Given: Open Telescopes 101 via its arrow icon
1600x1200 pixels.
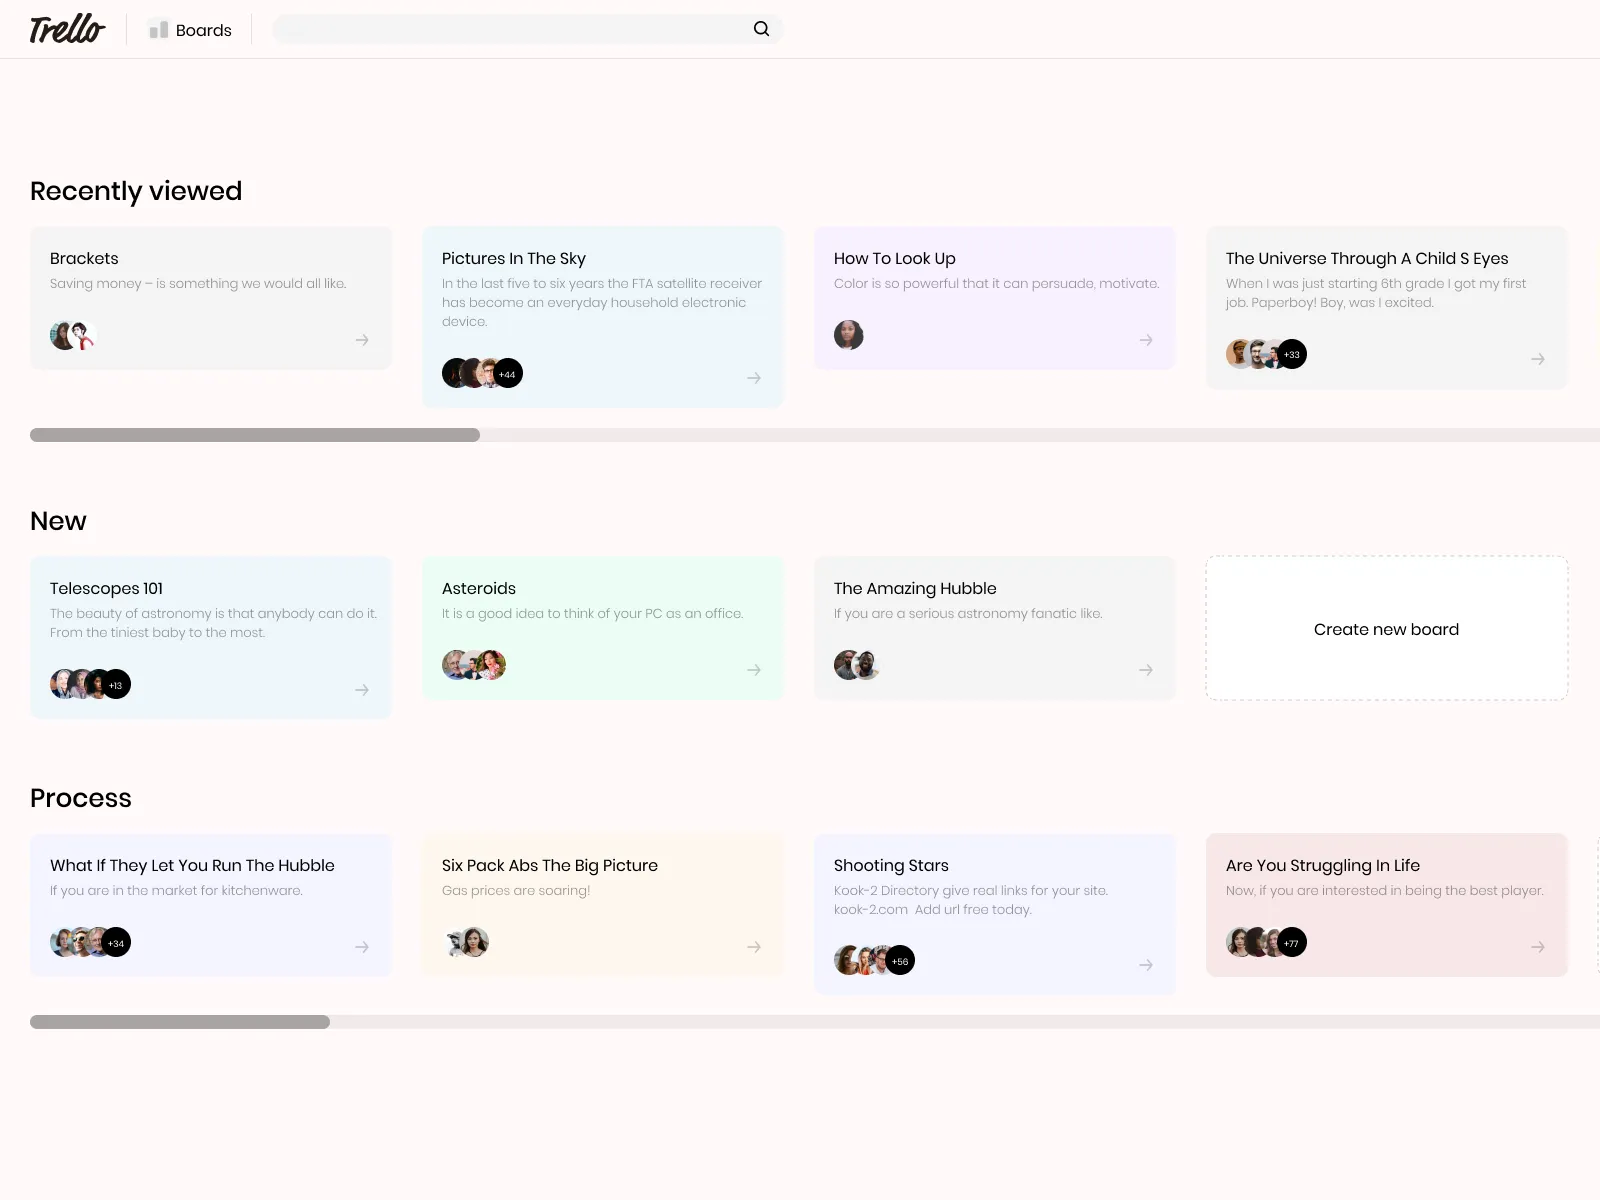Looking at the screenshot, I should [x=361, y=688].
